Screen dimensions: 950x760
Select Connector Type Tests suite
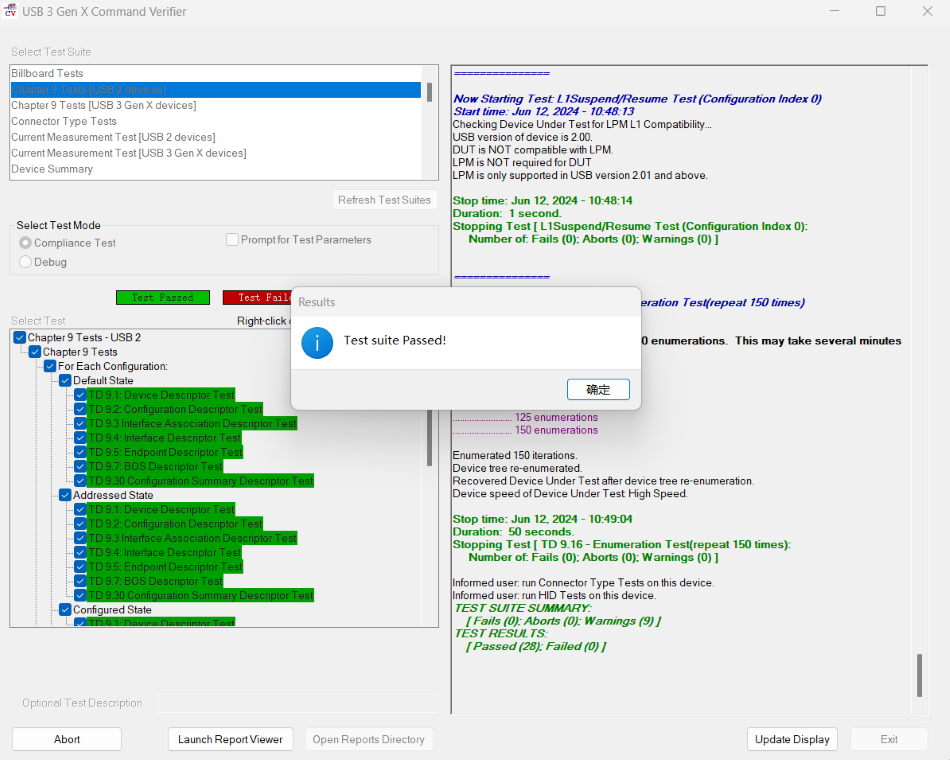(216, 121)
